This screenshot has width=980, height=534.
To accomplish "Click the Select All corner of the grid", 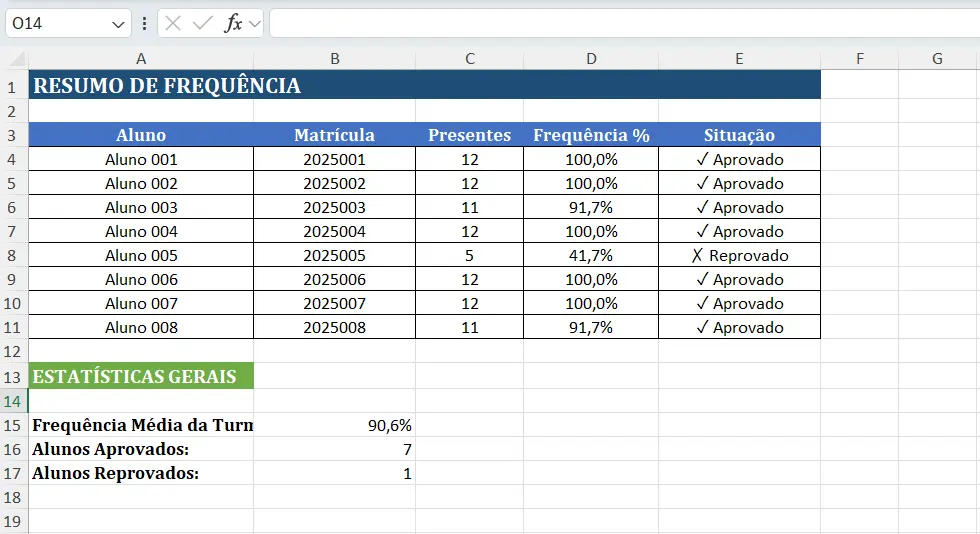I will coord(14,59).
